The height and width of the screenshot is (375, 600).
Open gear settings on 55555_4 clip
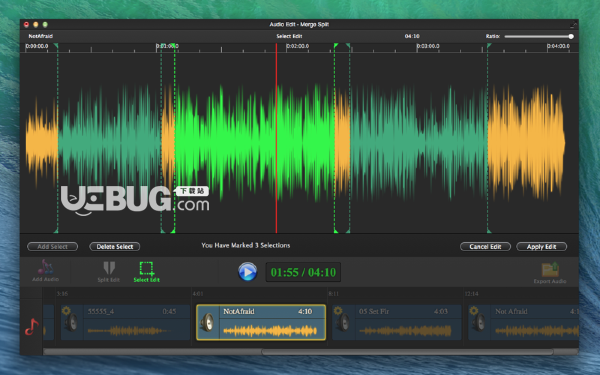pyautogui.click(x=66, y=310)
